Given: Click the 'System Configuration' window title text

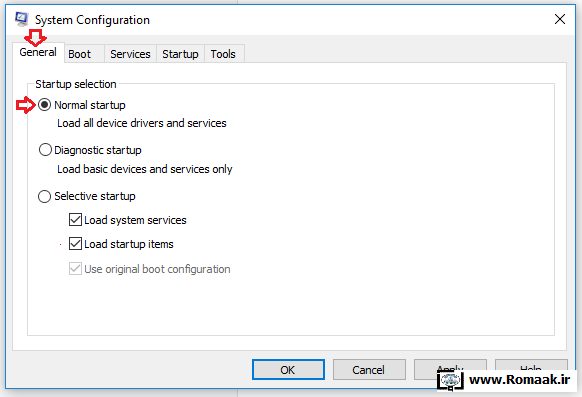Looking at the screenshot, I should (92, 20).
